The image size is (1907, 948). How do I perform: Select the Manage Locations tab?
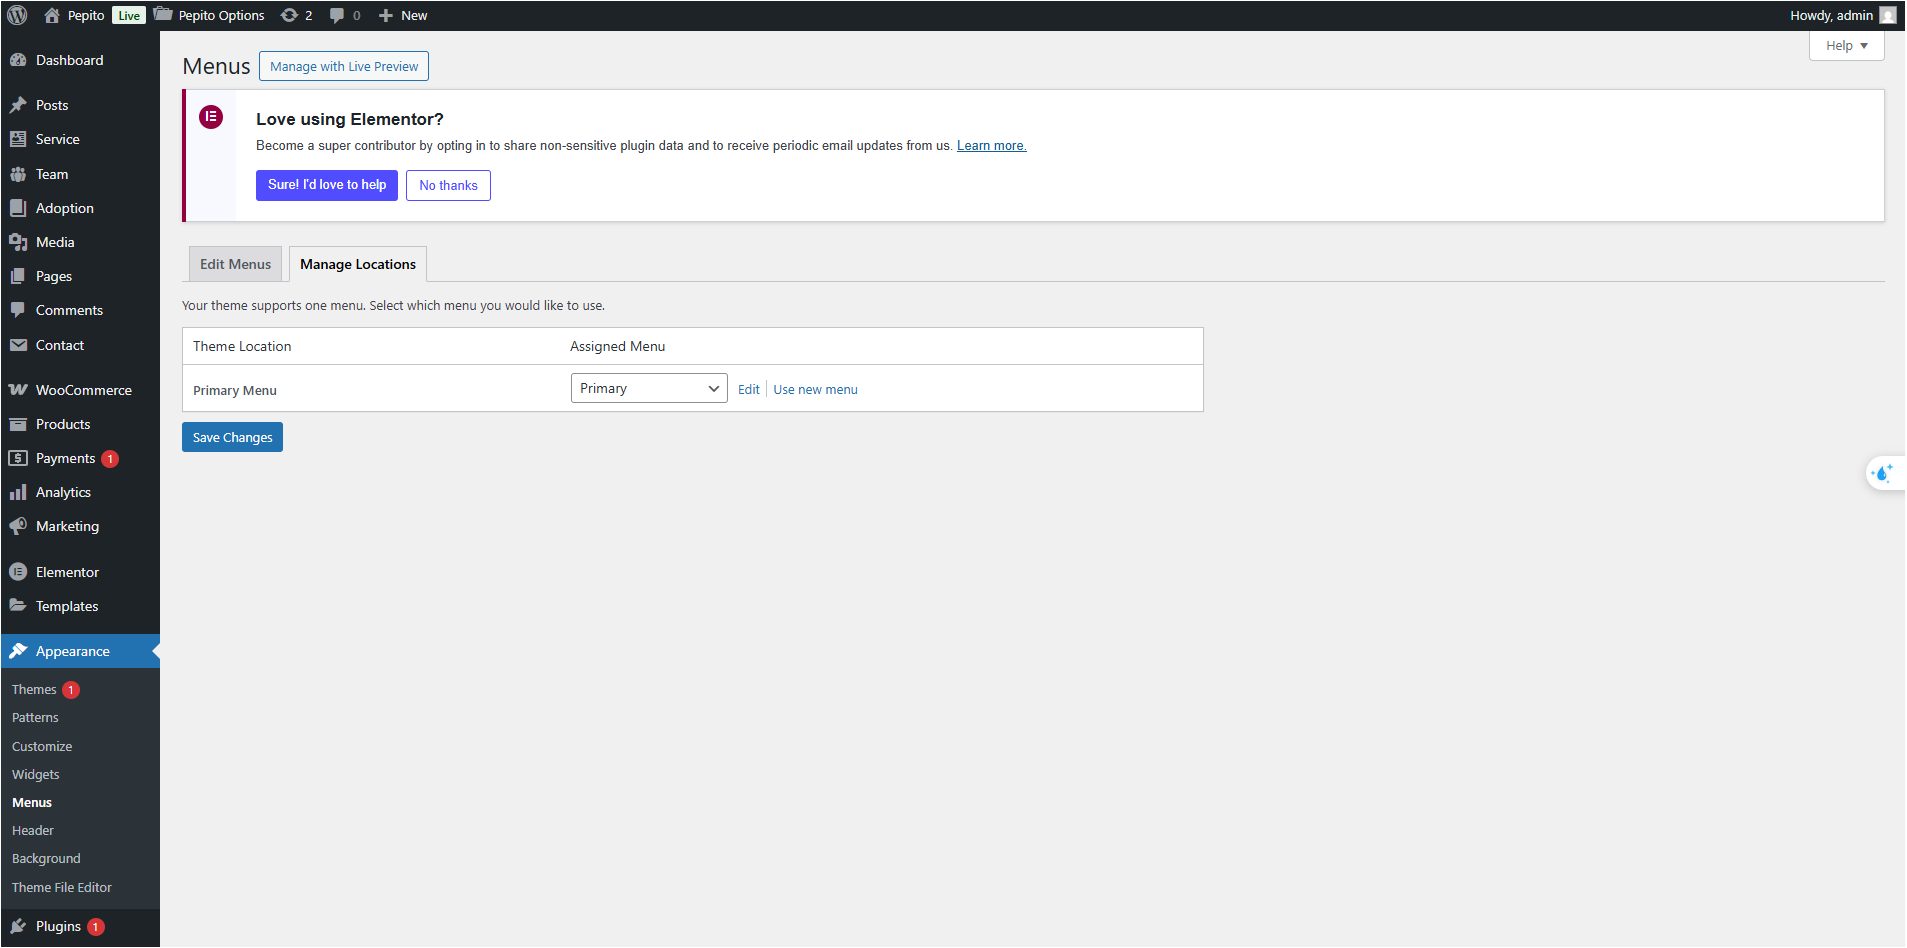pyautogui.click(x=358, y=264)
